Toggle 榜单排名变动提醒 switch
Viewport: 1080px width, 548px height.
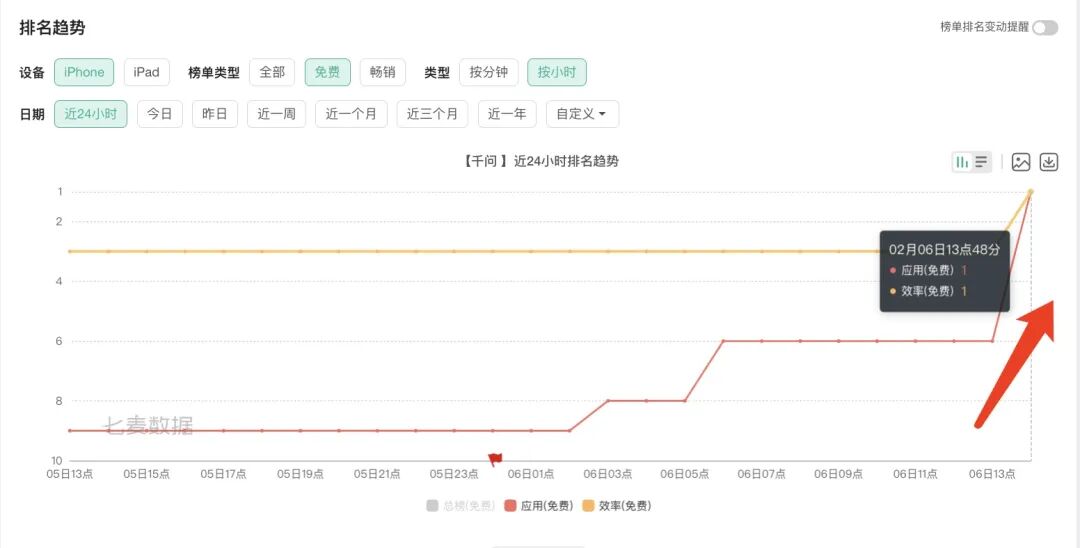[1045, 28]
